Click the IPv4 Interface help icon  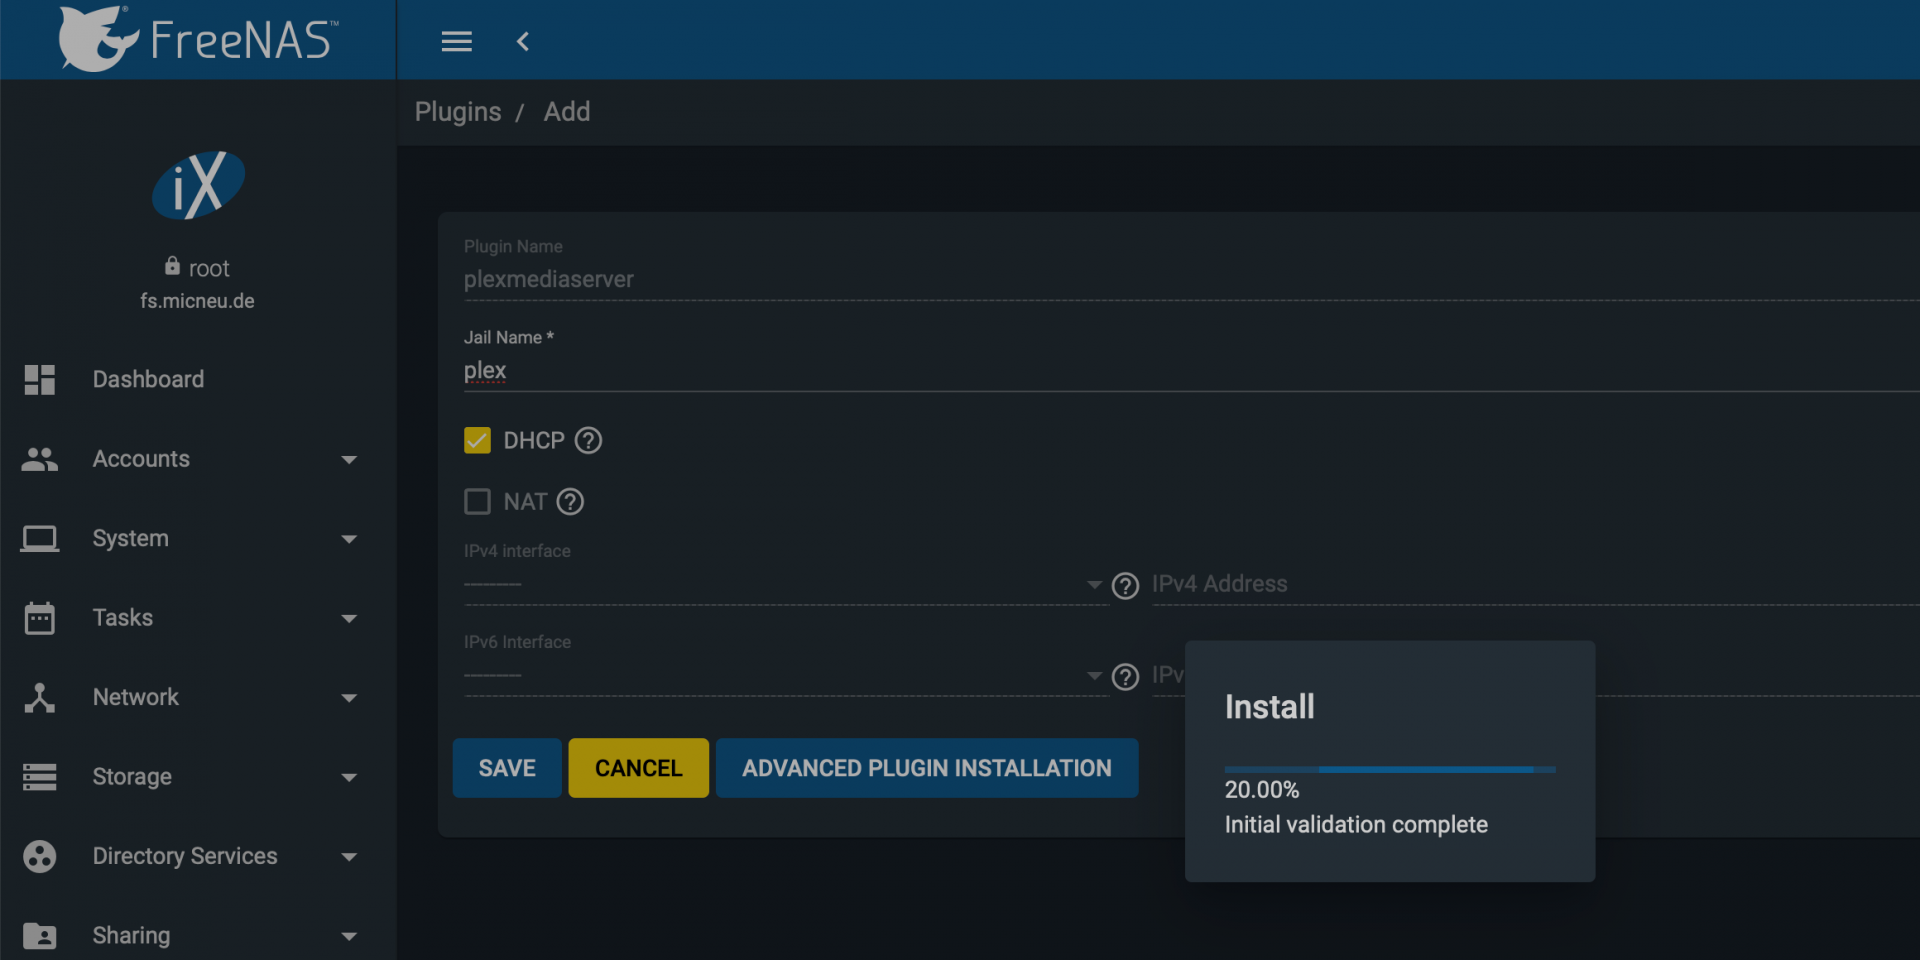pyautogui.click(x=1125, y=586)
